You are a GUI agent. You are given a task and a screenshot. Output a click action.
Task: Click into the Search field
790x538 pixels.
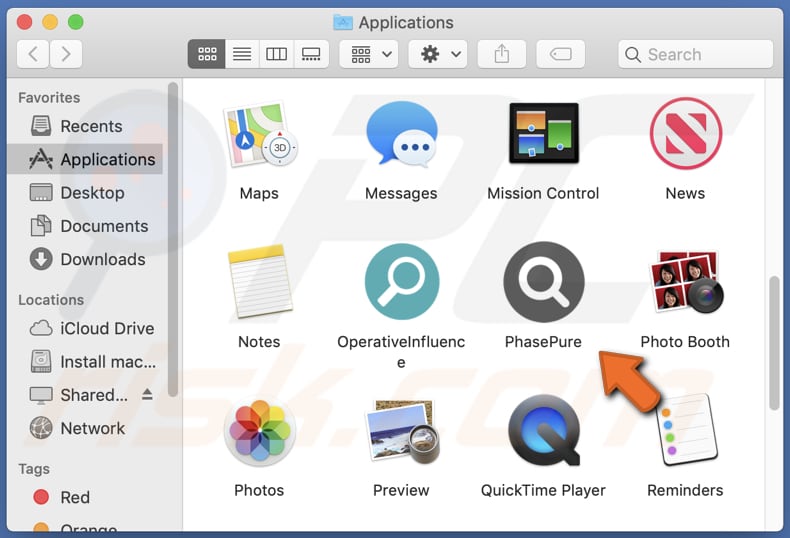tap(695, 54)
